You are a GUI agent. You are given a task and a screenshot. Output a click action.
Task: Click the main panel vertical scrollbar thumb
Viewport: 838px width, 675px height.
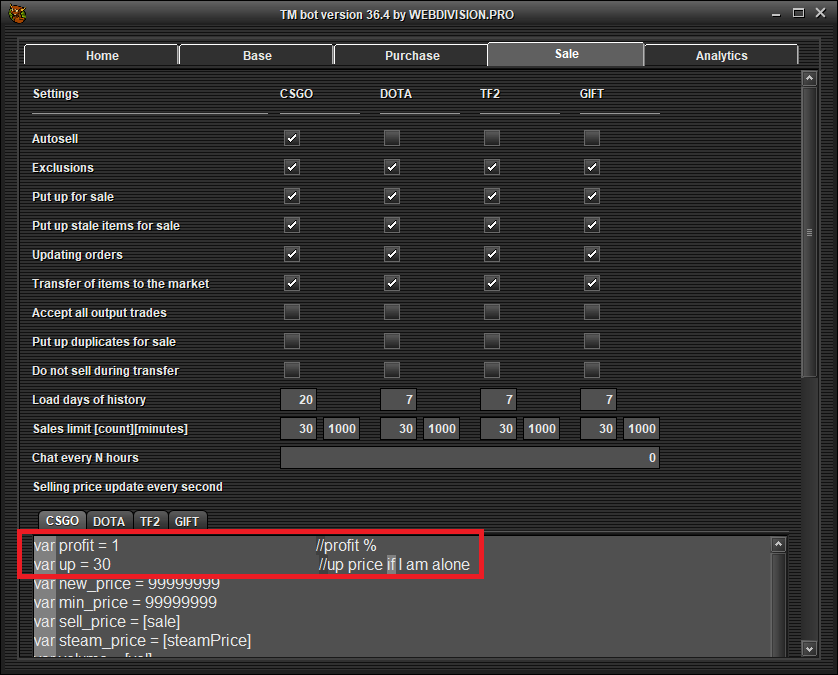tap(809, 232)
